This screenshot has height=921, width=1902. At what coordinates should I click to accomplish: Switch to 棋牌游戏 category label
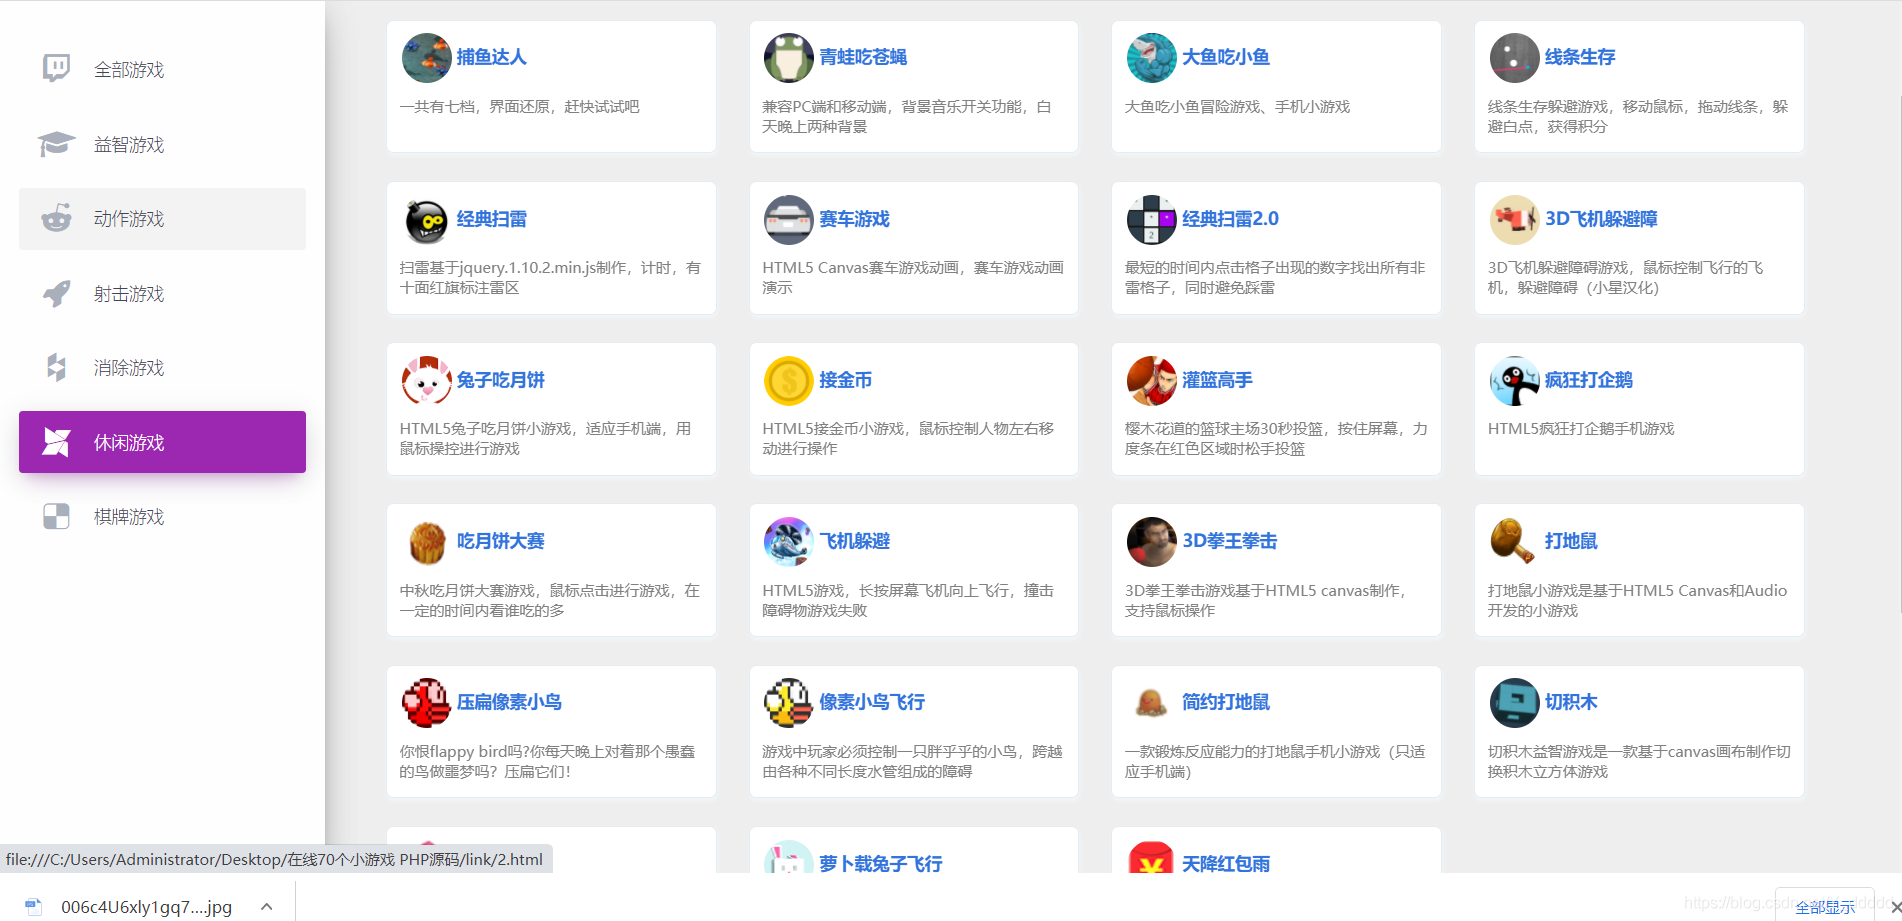(x=129, y=517)
